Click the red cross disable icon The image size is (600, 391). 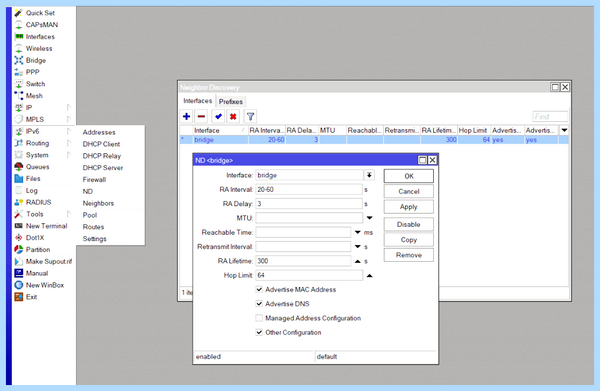point(233,116)
